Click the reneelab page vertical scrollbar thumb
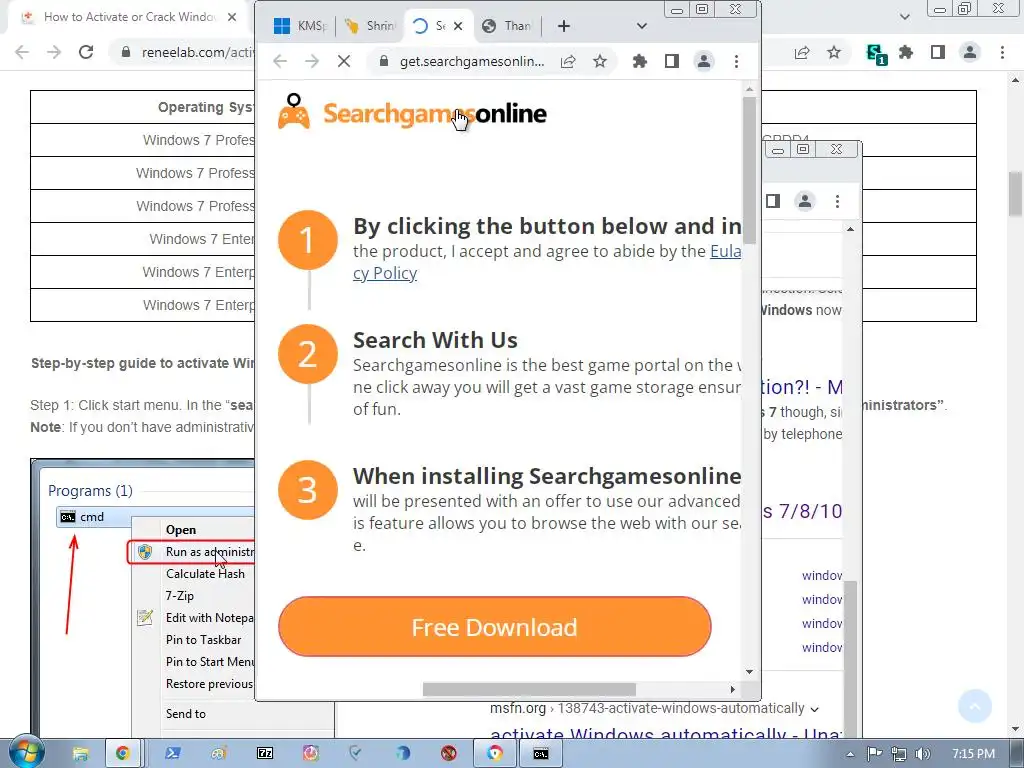 pyautogui.click(x=1016, y=193)
